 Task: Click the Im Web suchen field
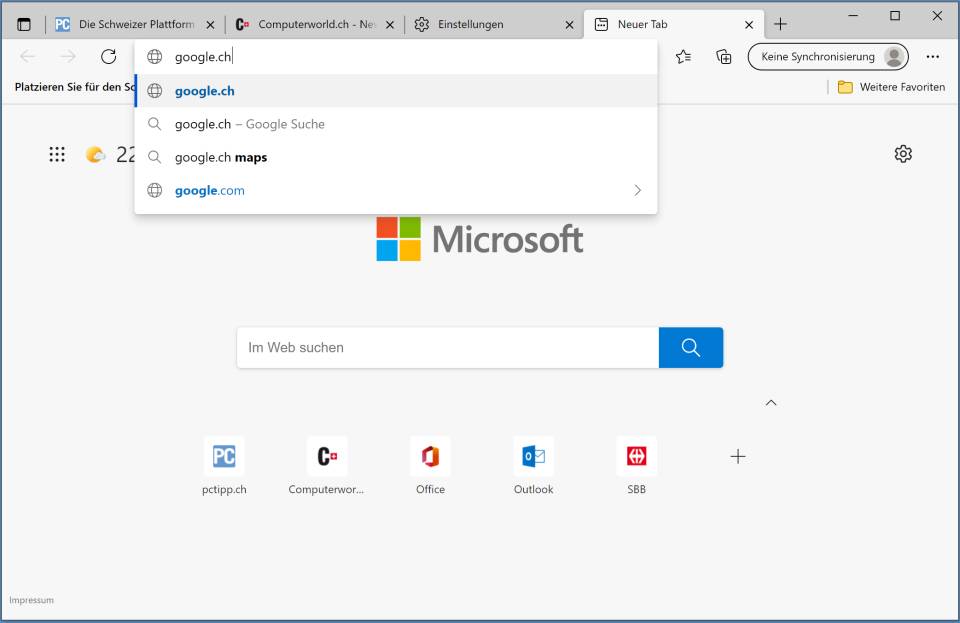click(448, 348)
